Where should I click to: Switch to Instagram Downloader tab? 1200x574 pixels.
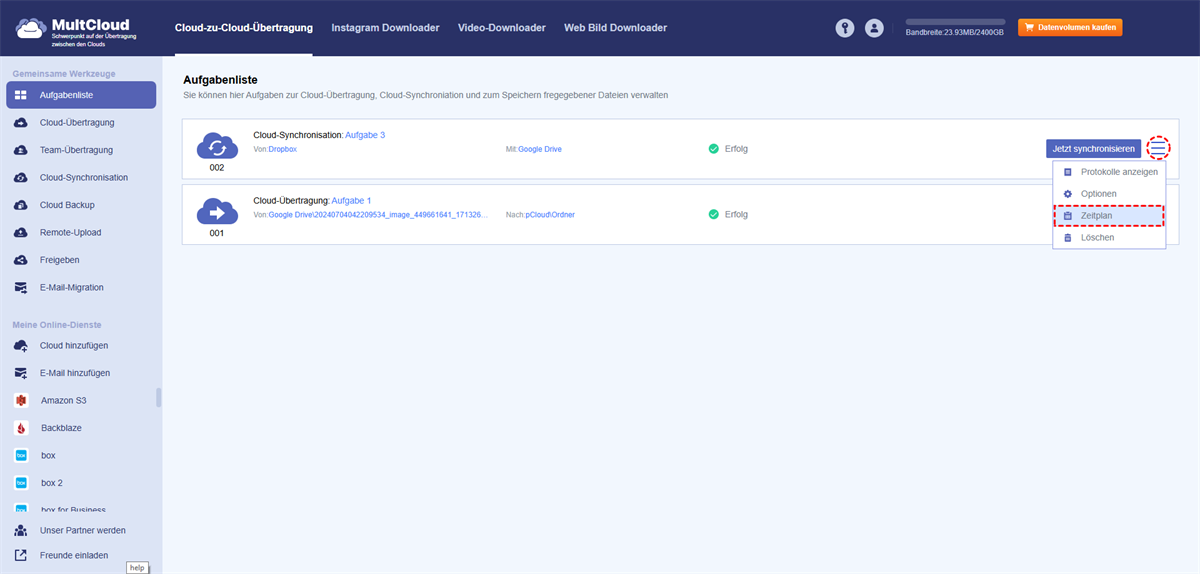385,28
